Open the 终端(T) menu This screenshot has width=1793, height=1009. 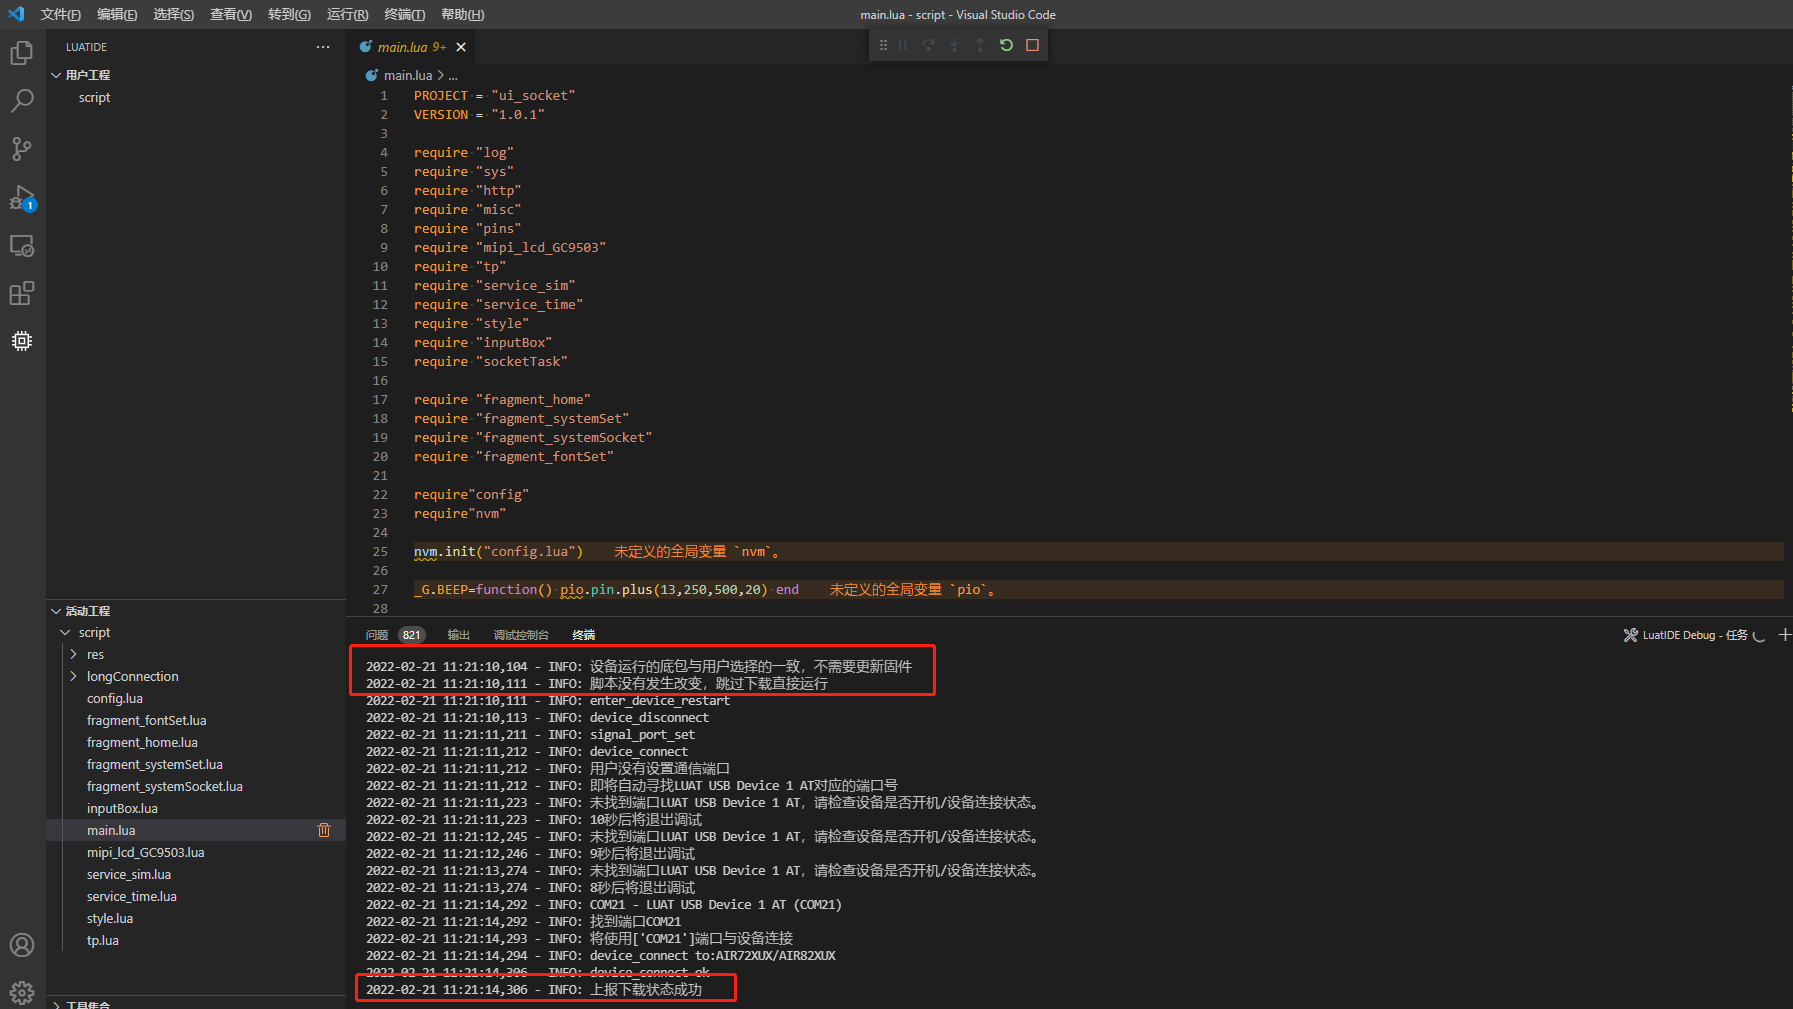405,14
